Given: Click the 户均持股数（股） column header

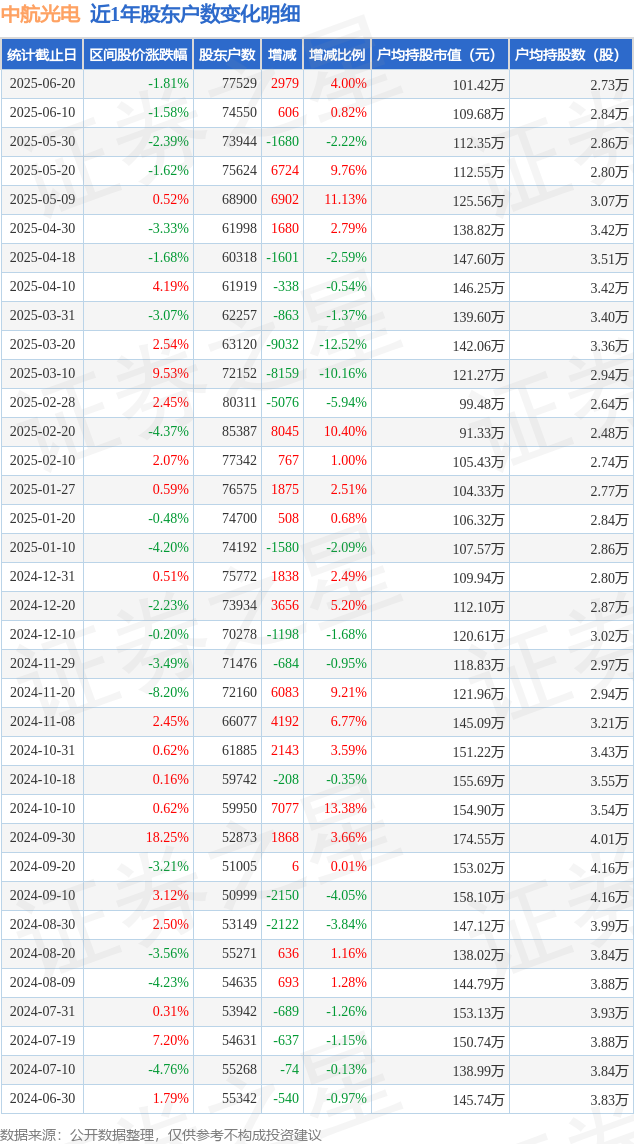Looking at the screenshot, I should (x=571, y=55).
